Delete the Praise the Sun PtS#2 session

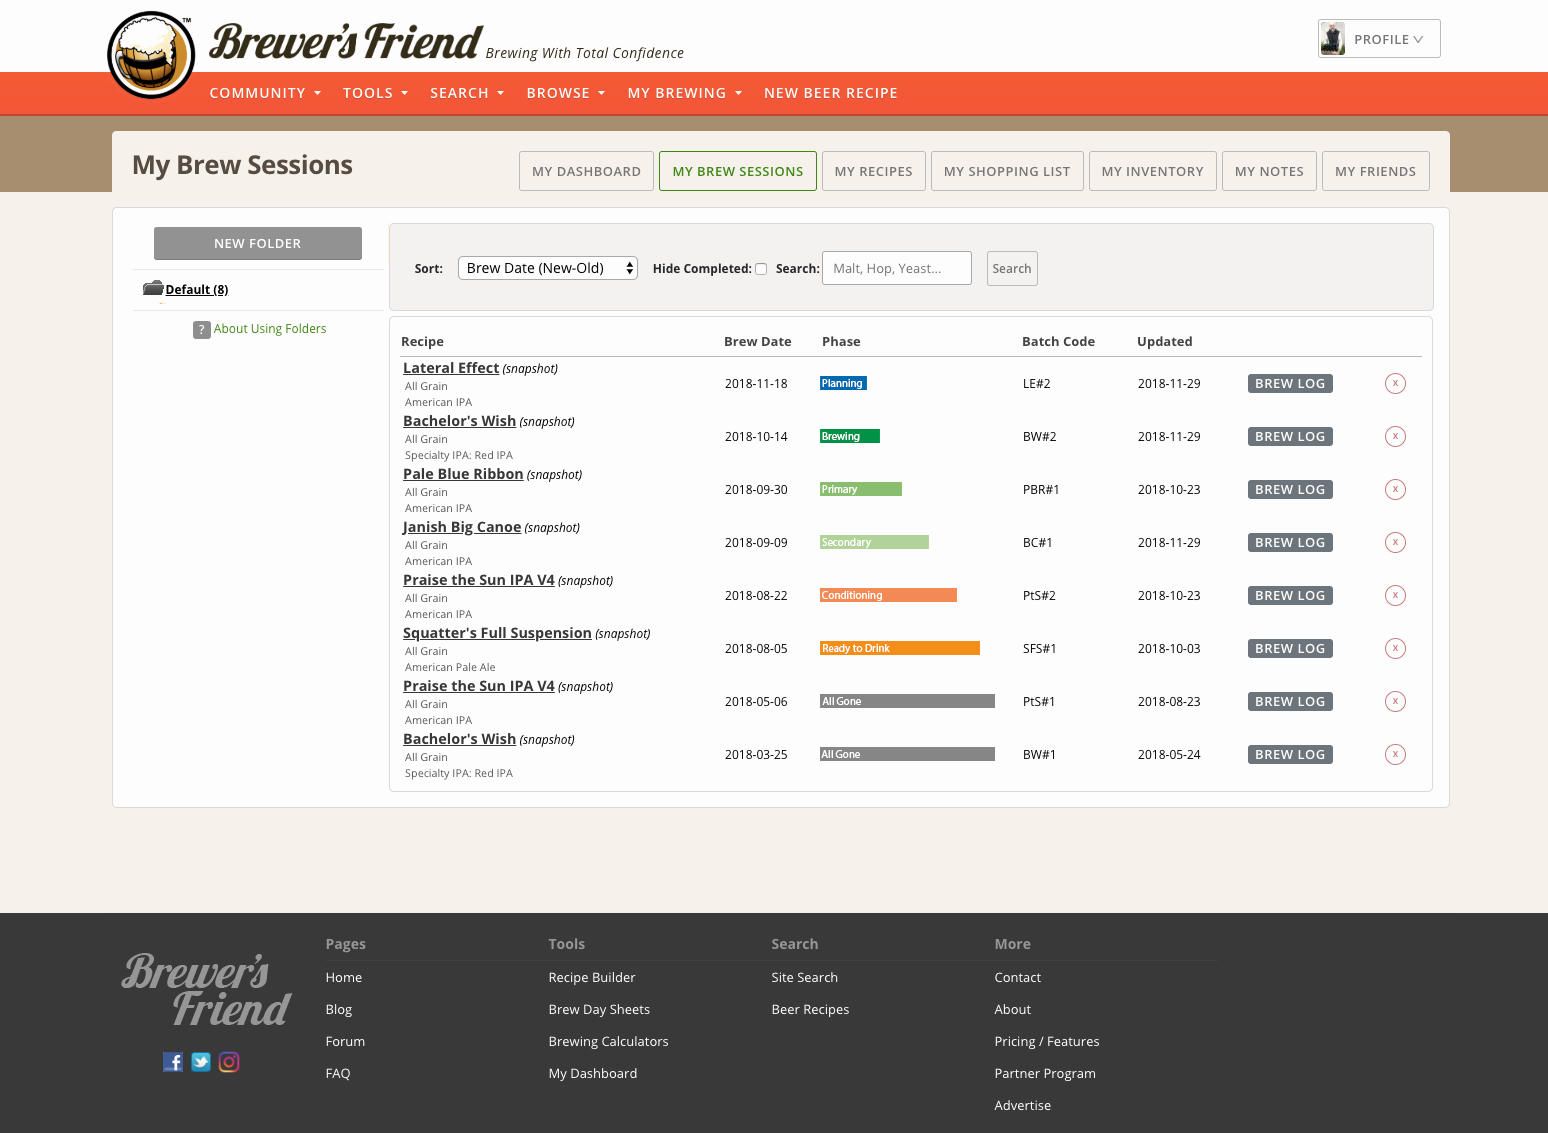[1395, 595]
